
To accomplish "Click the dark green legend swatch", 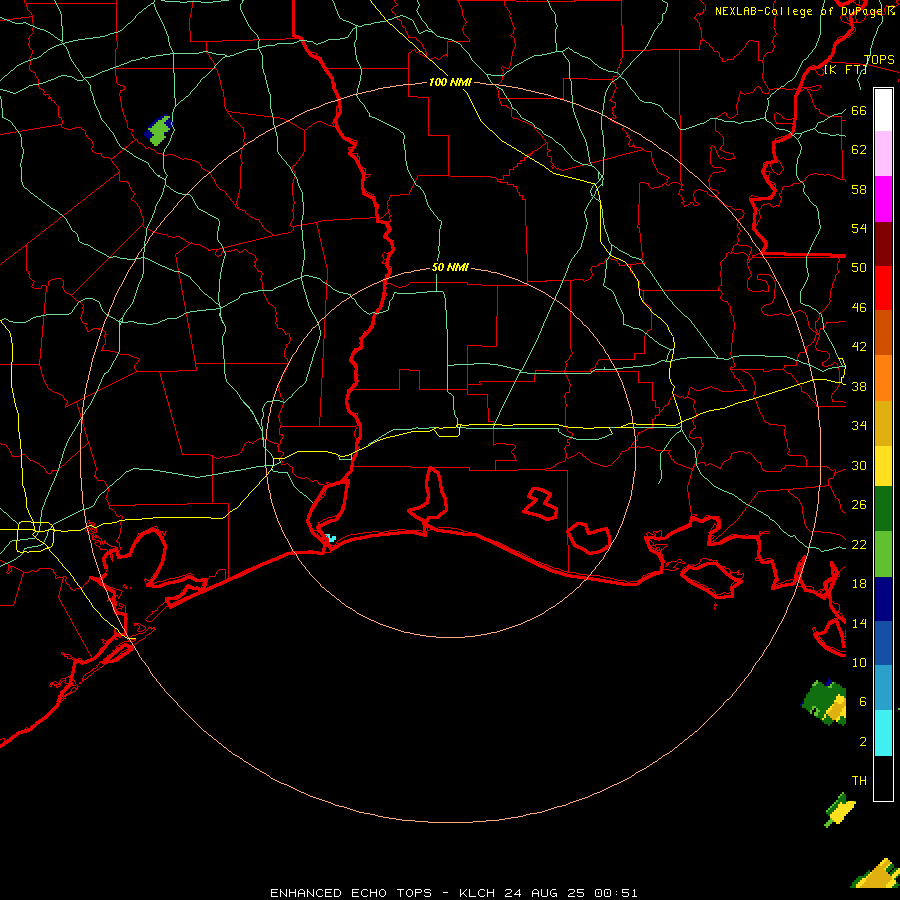I will (883, 509).
